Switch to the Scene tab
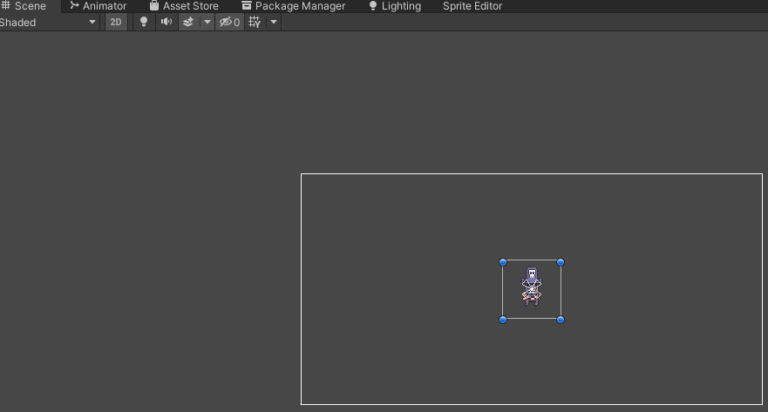768x412 pixels. (24, 6)
